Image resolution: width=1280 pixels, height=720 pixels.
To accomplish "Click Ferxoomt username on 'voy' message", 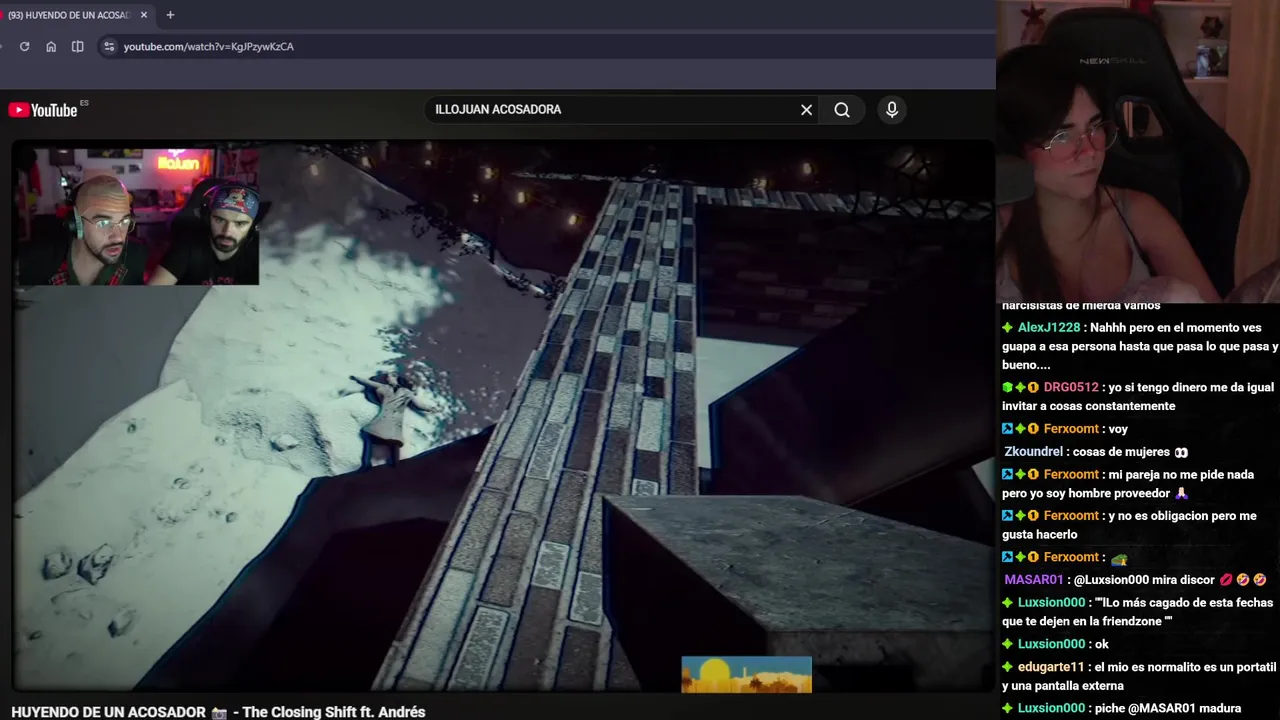I will coord(1071,428).
